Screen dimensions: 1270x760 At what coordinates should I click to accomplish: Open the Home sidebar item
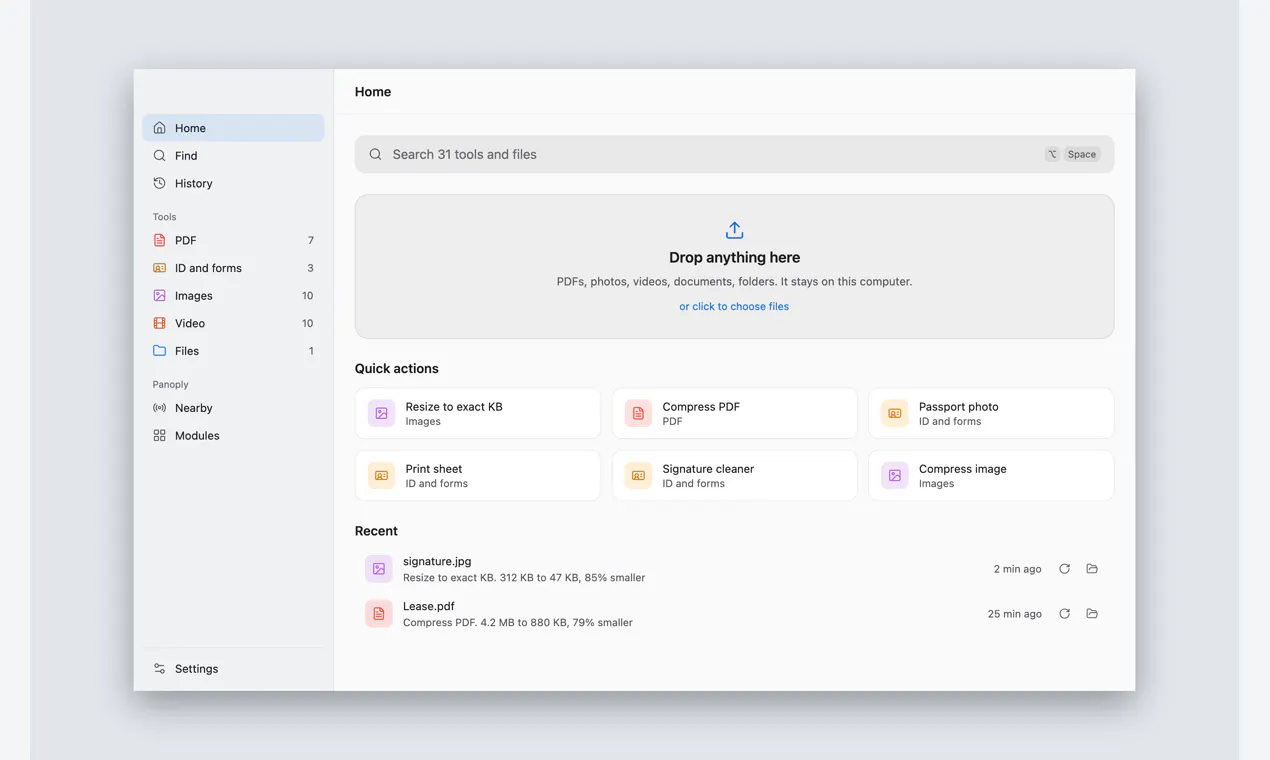pyautogui.click(x=233, y=128)
